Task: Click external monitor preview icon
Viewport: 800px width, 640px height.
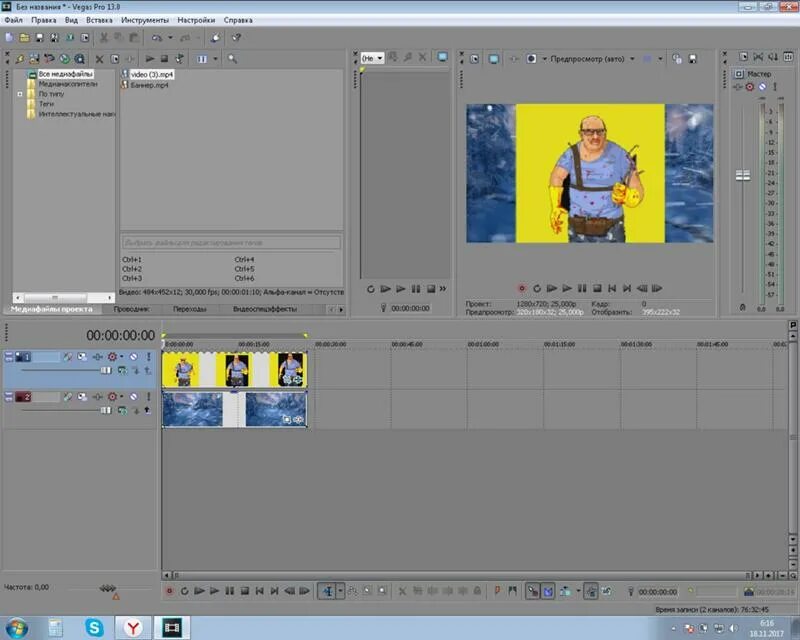Action: coord(493,59)
